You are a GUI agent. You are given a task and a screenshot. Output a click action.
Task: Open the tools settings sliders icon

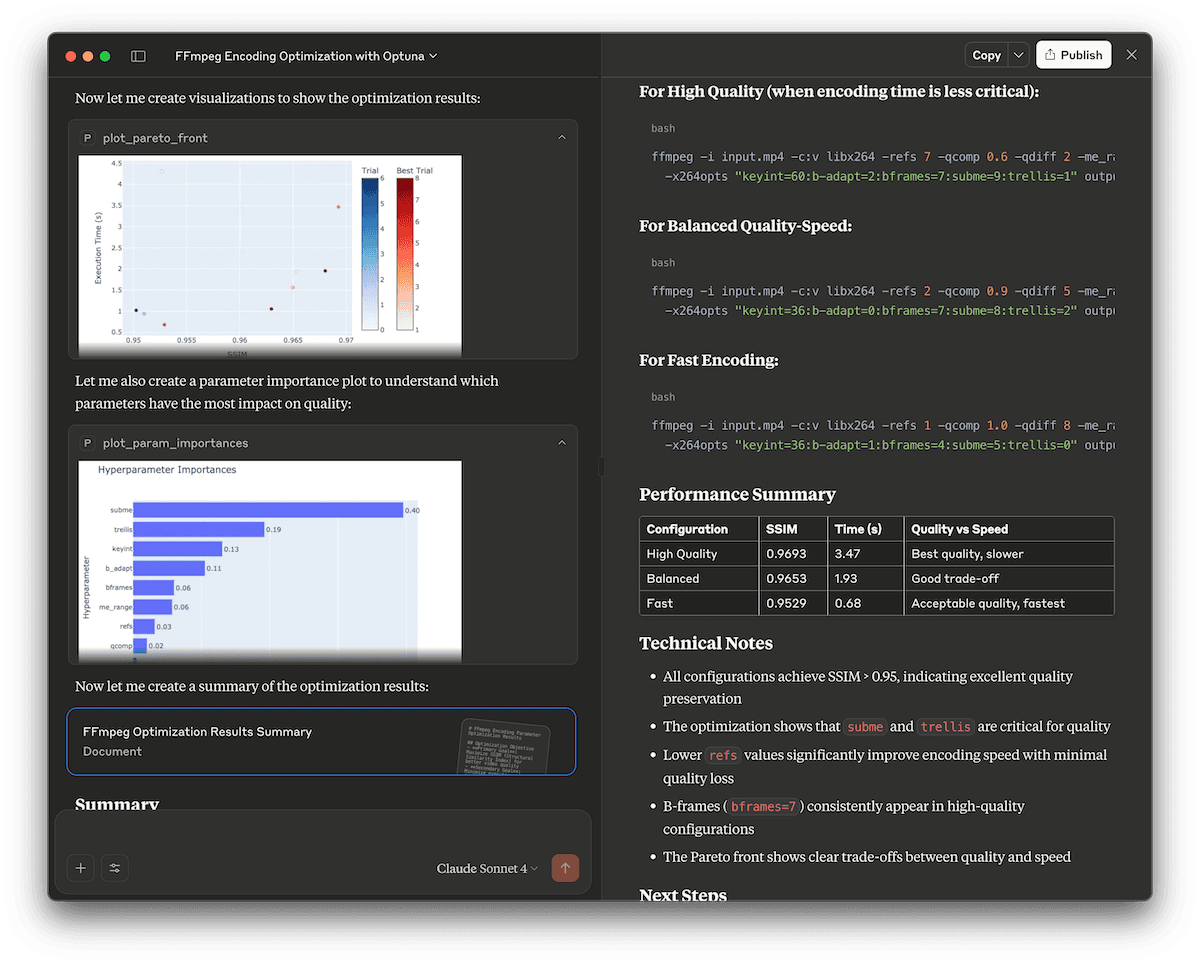(x=115, y=868)
